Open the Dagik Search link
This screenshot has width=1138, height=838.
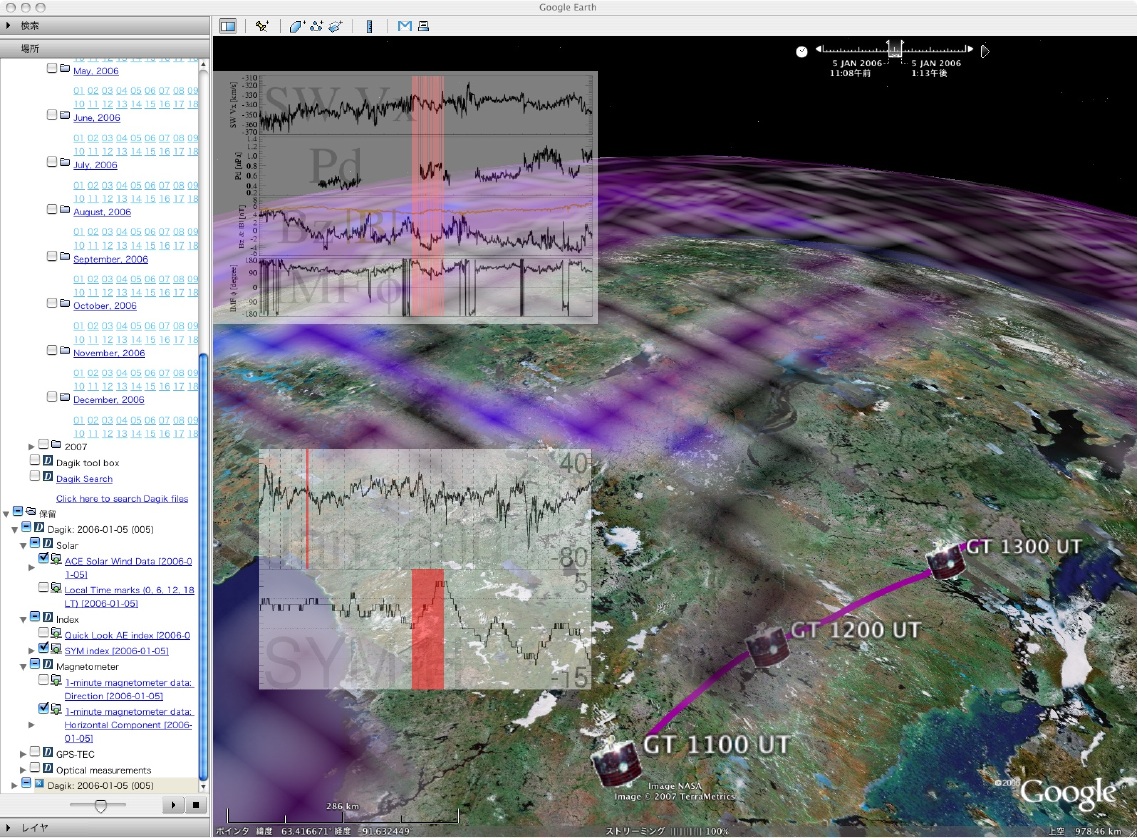click(x=84, y=479)
